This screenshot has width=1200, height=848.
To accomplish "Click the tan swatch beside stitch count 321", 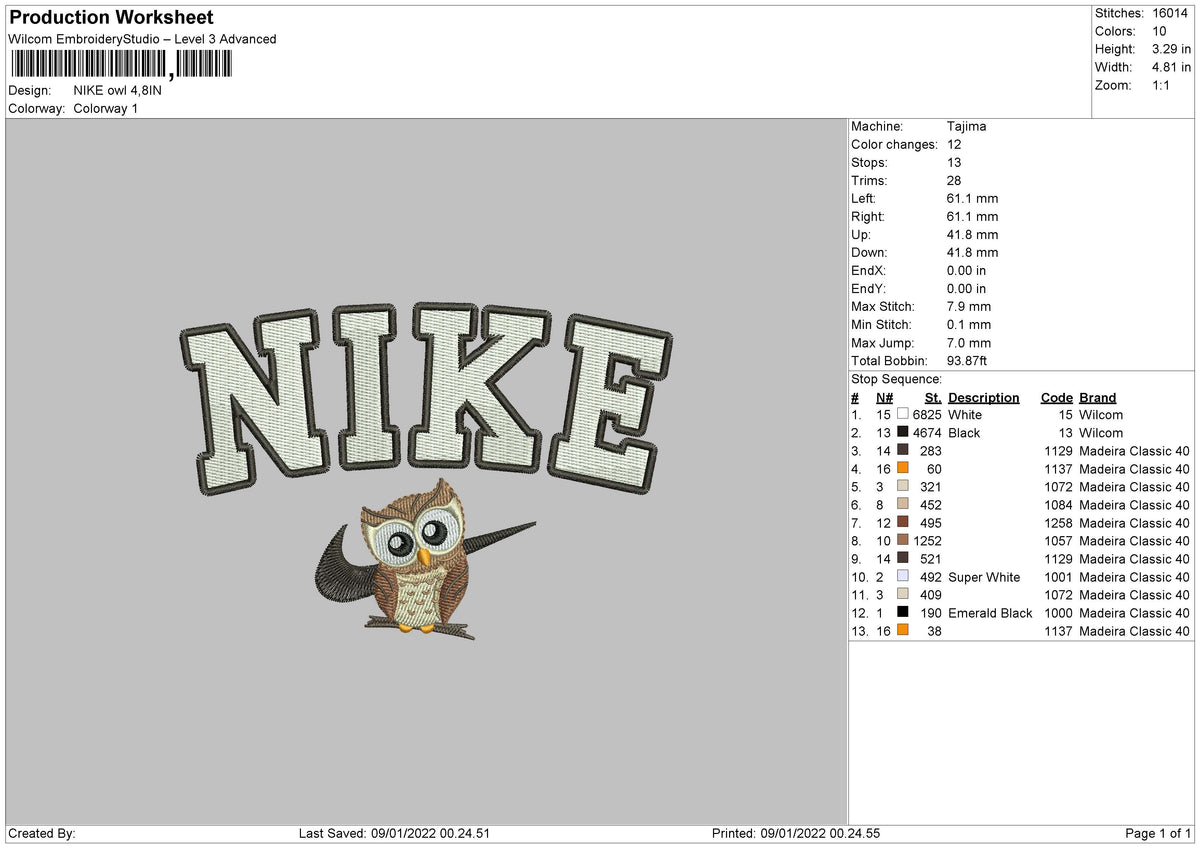I will tap(904, 487).
